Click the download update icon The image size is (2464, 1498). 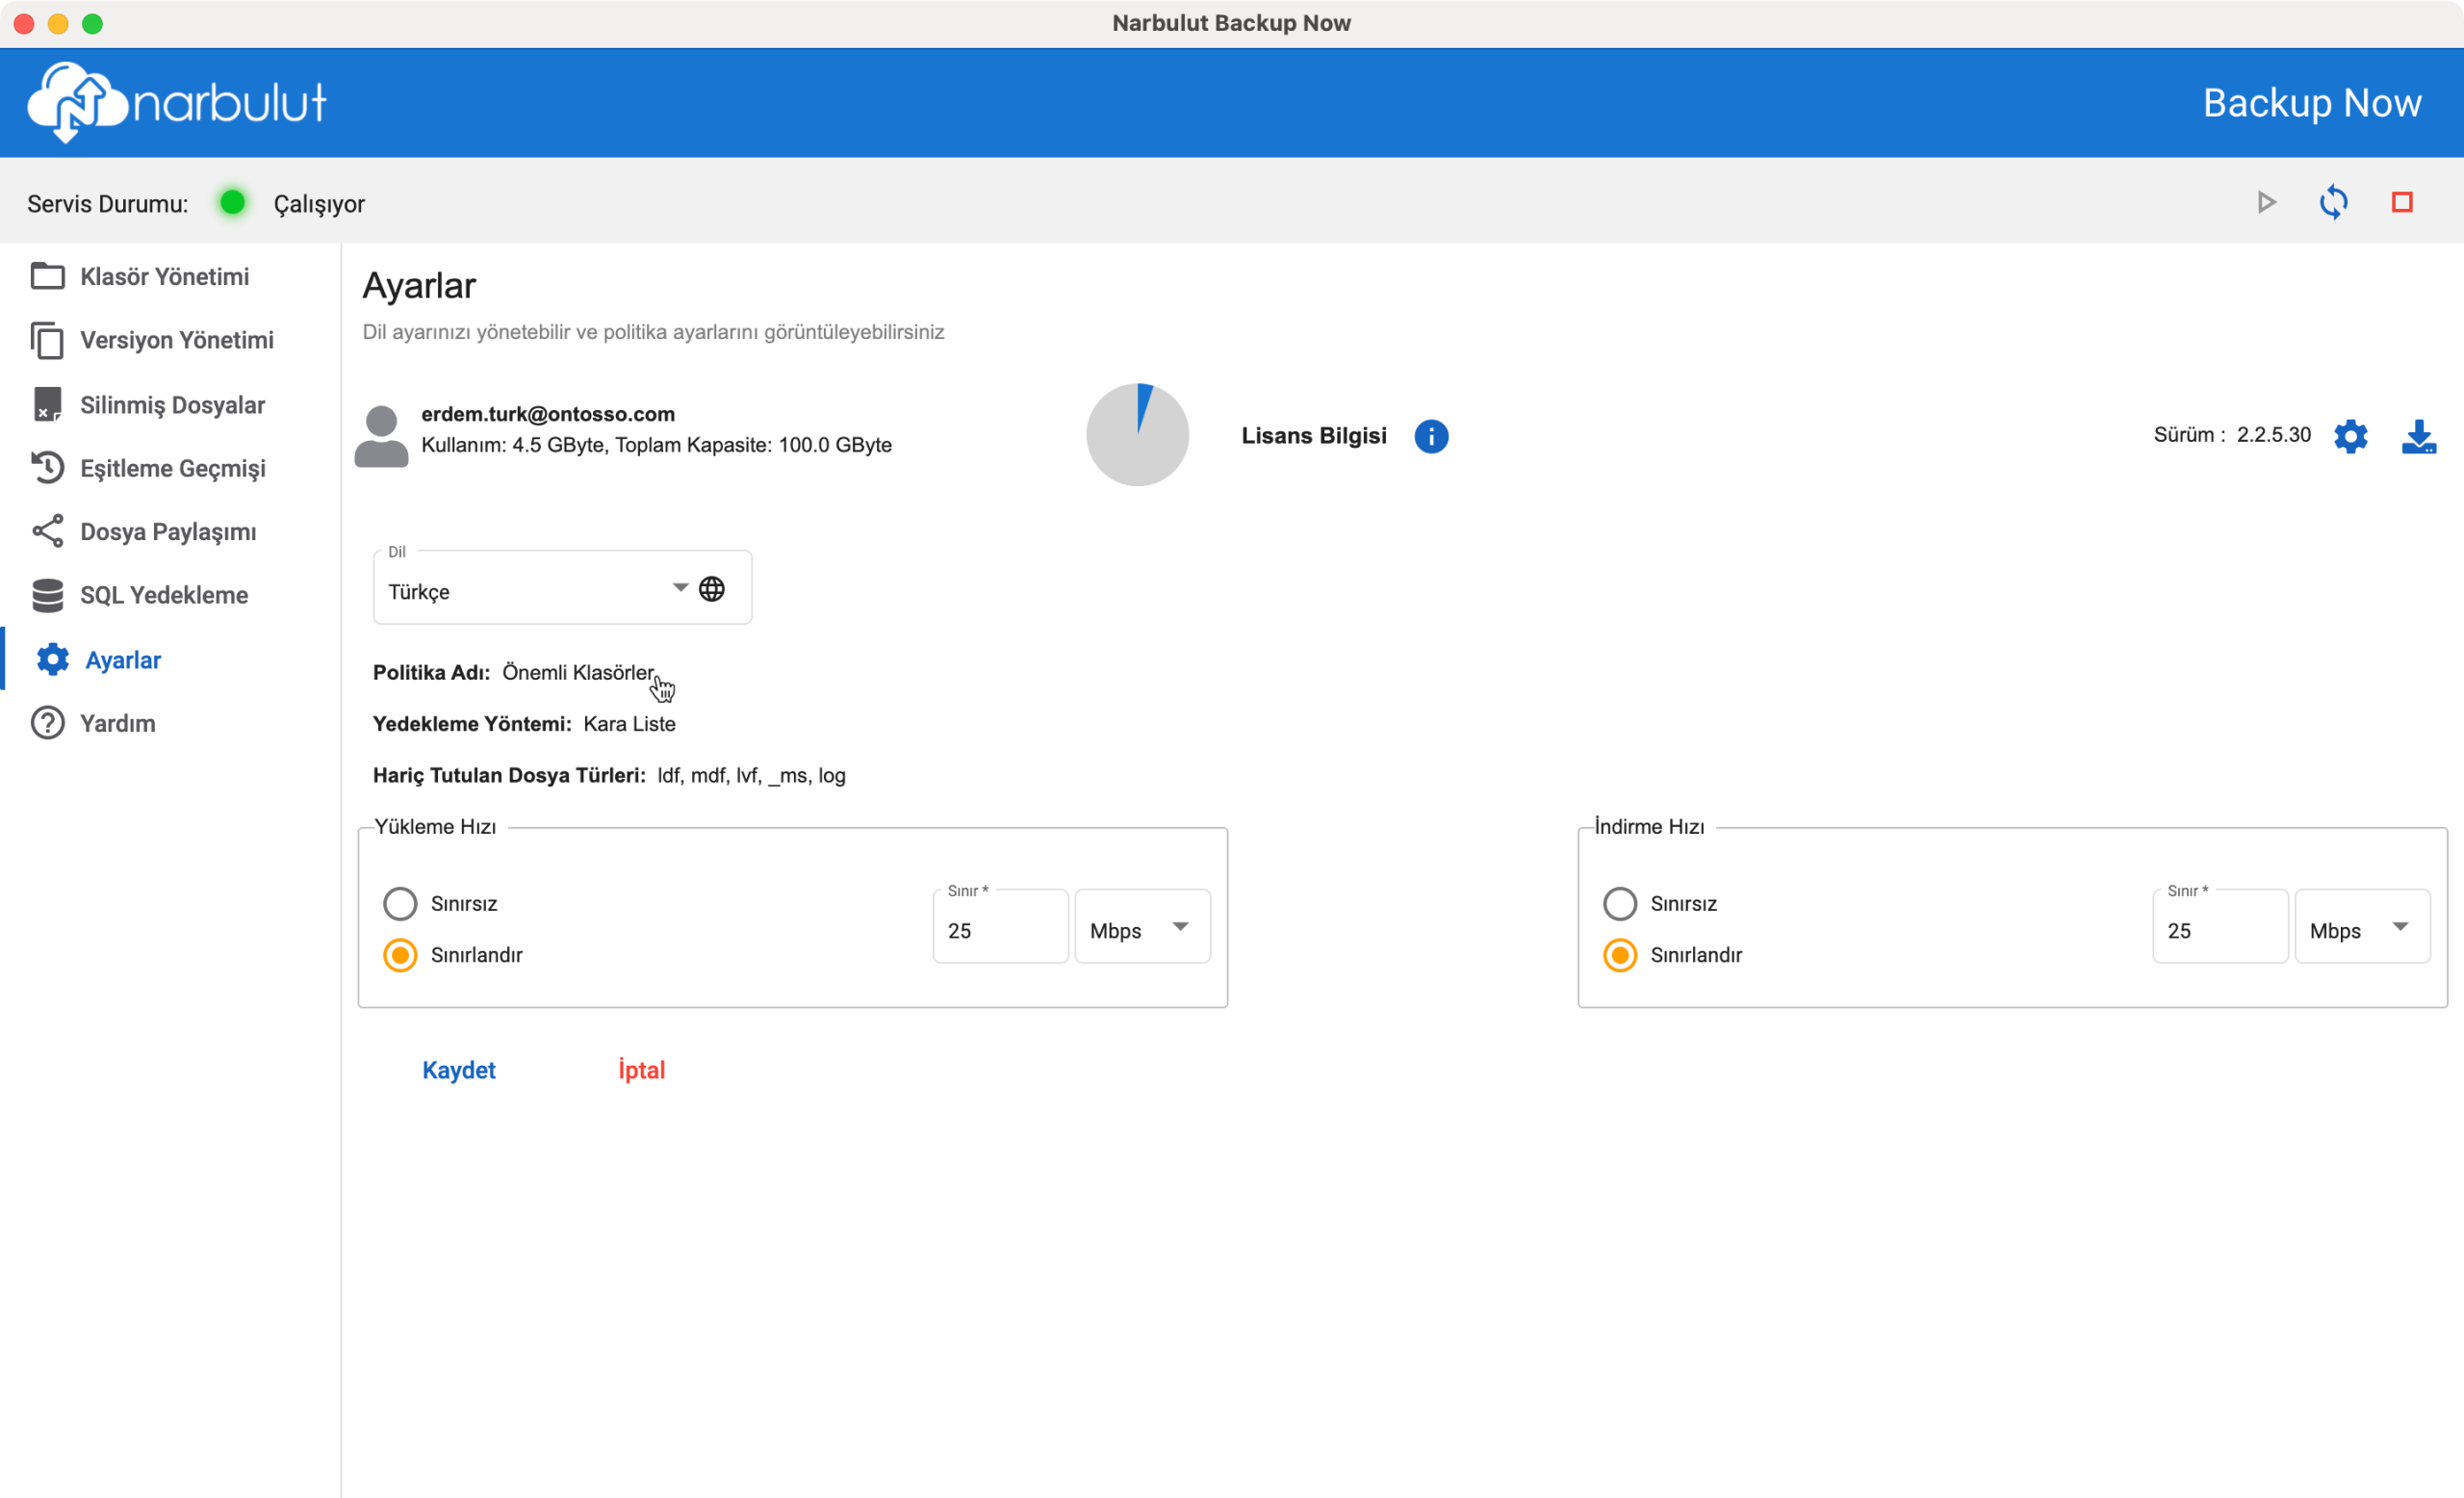pos(2418,436)
